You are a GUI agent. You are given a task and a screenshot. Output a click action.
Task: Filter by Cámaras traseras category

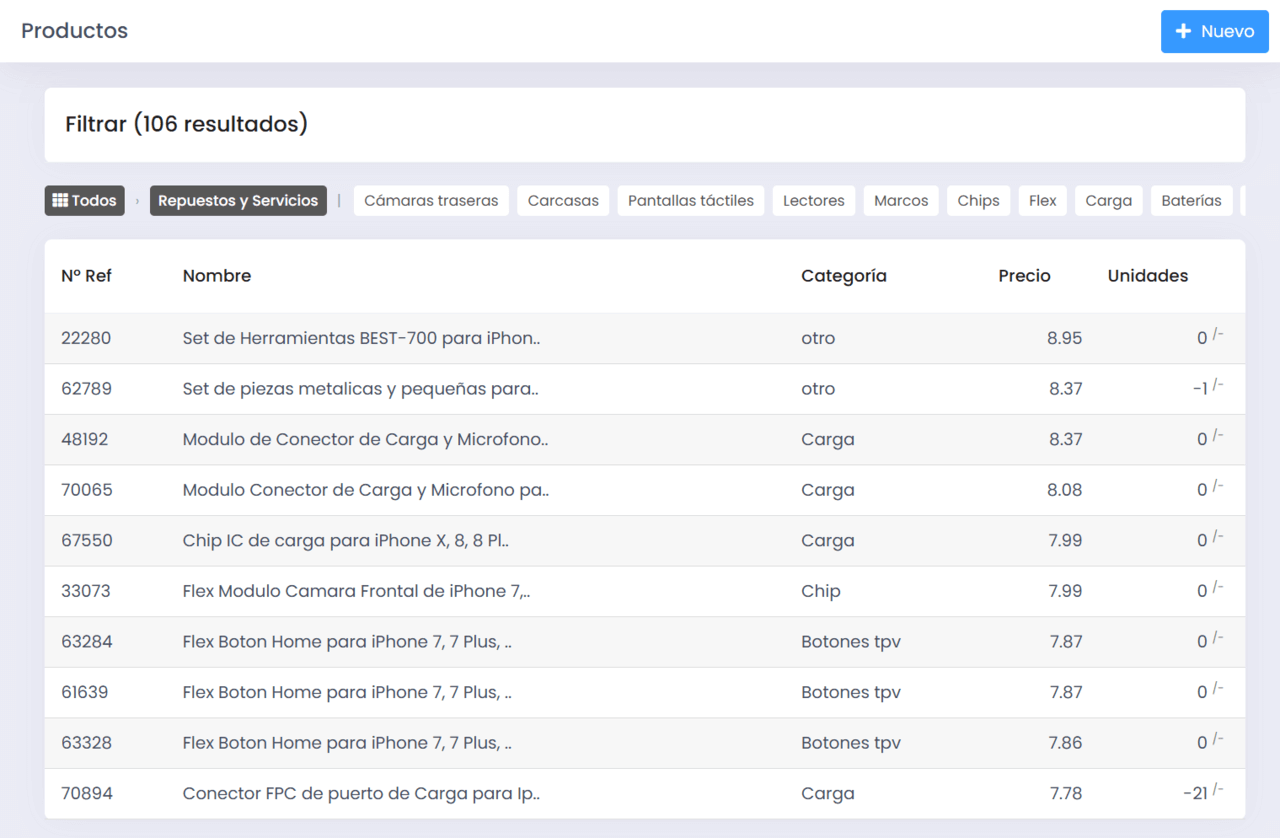tap(431, 201)
